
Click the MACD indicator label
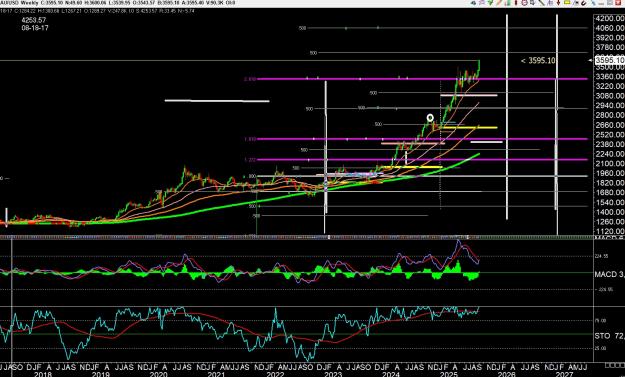click(x=609, y=274)
